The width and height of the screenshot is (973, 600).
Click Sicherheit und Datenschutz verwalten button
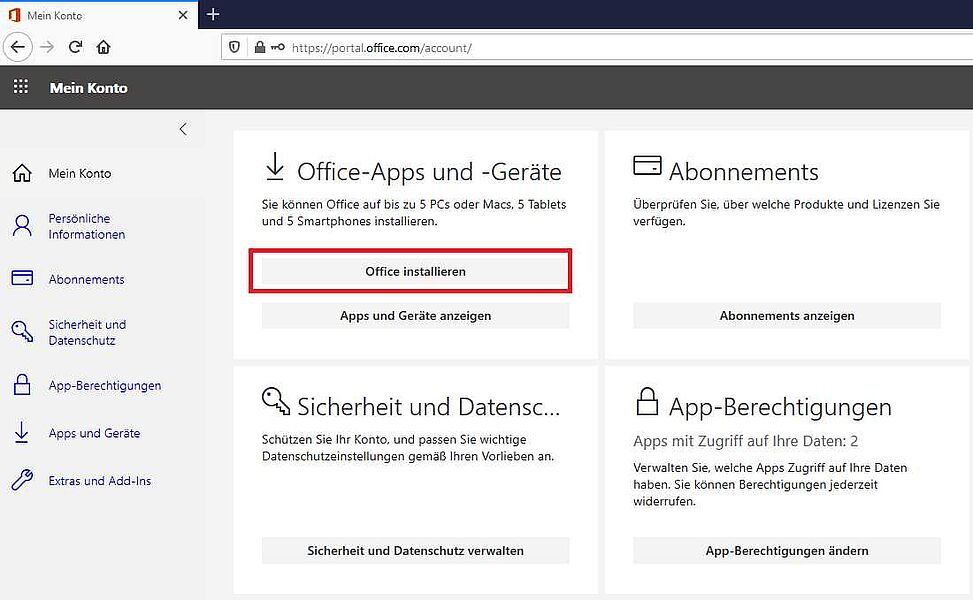tap(415, 551)
